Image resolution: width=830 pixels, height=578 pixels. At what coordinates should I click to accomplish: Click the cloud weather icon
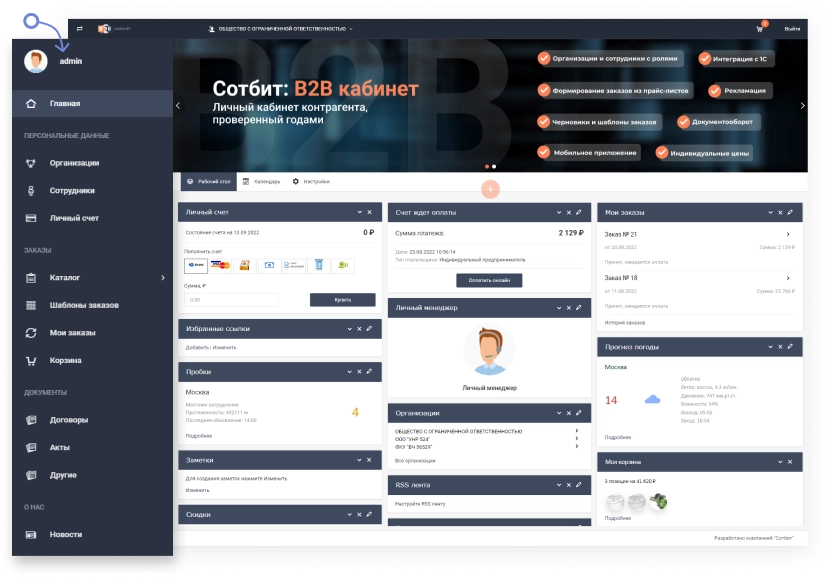[652, 400]
